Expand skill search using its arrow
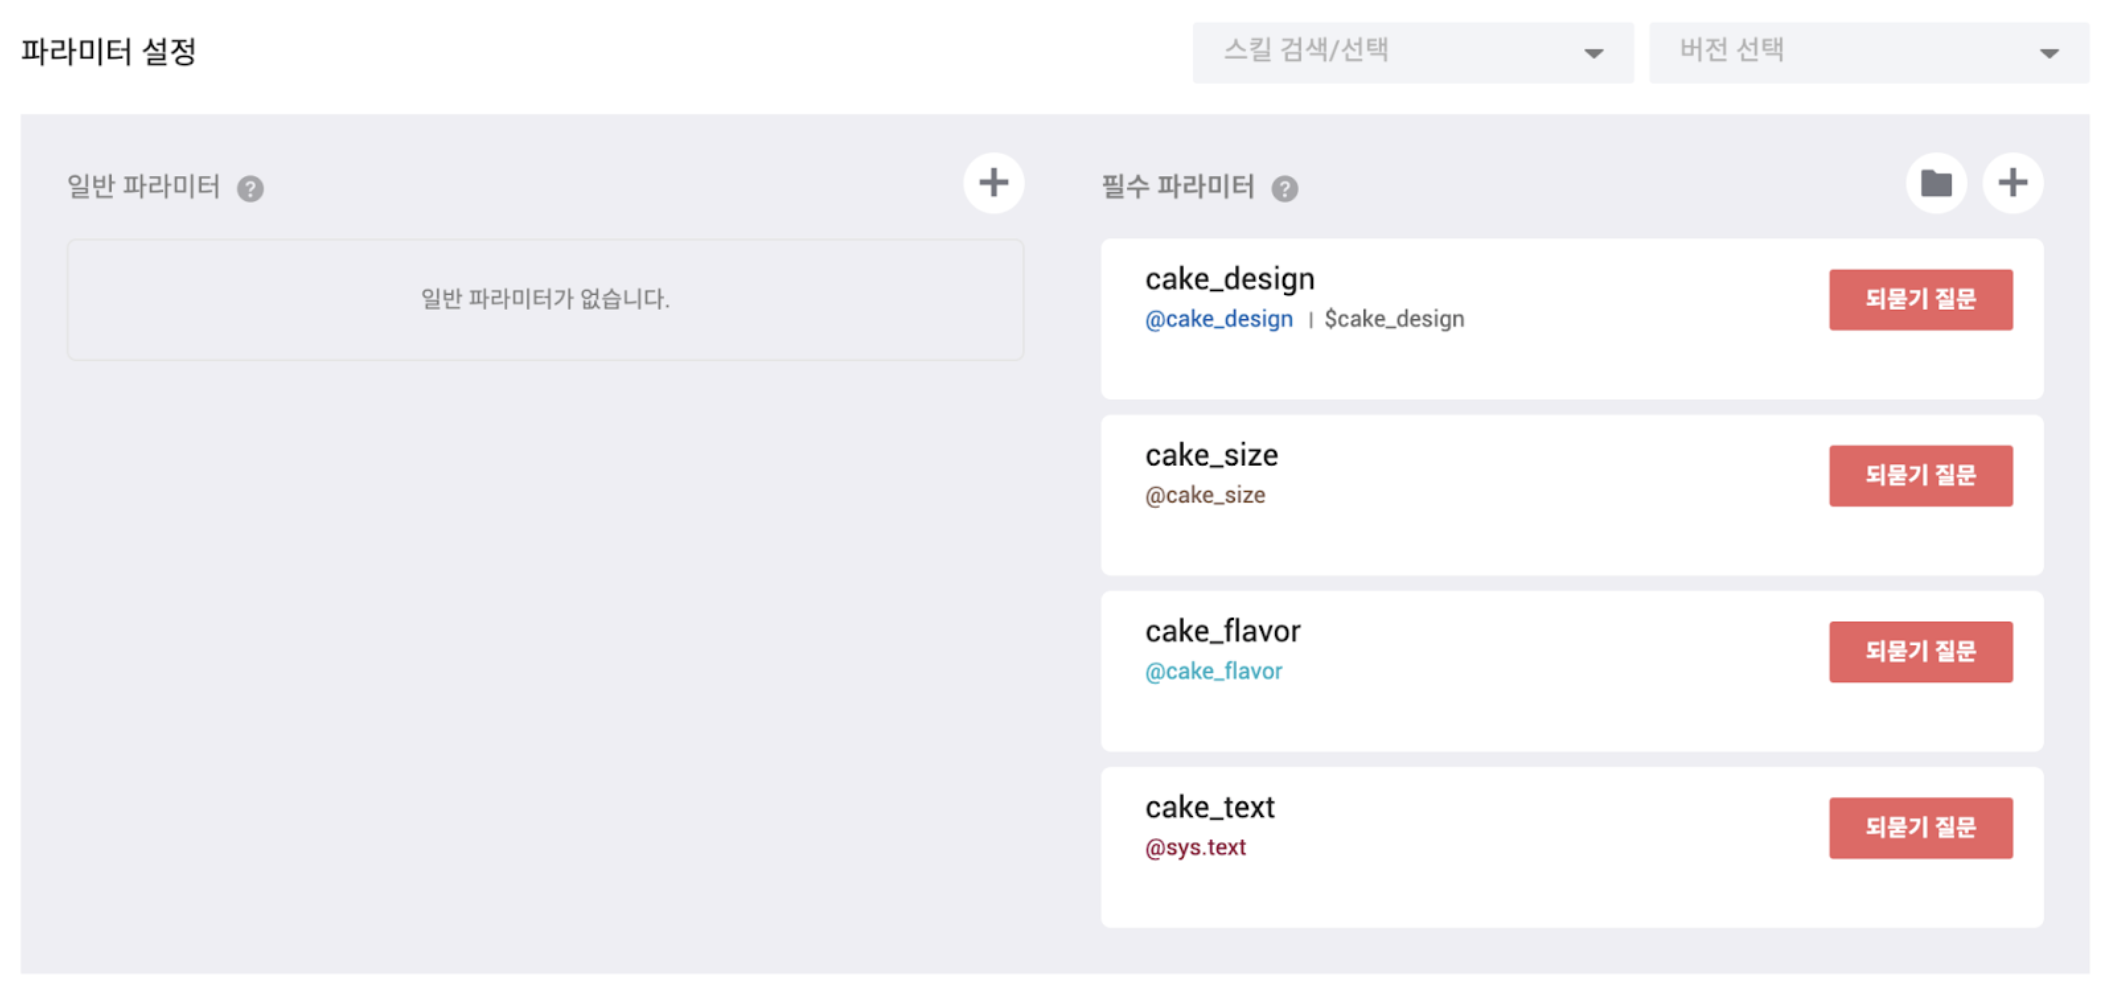 (x=1594, y=54)
